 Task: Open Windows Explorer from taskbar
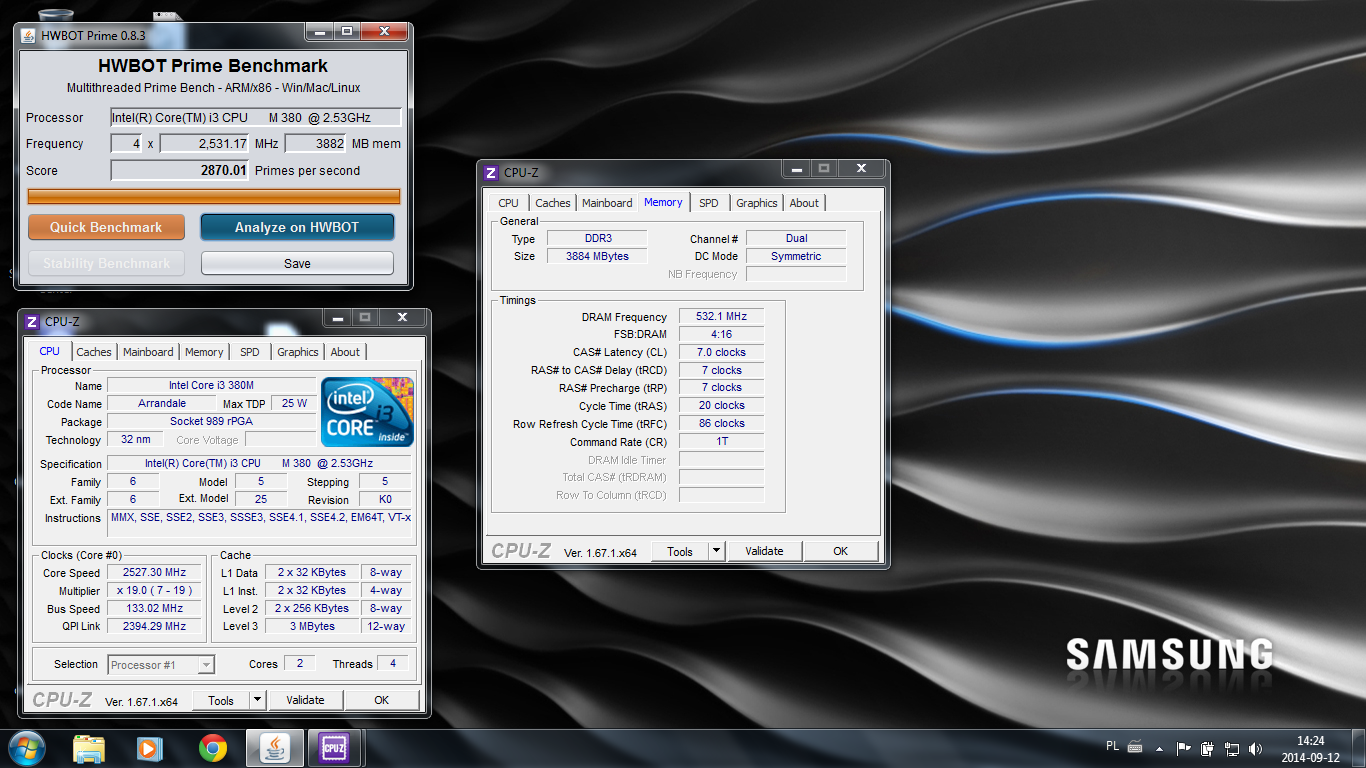[x=89, y=748]
